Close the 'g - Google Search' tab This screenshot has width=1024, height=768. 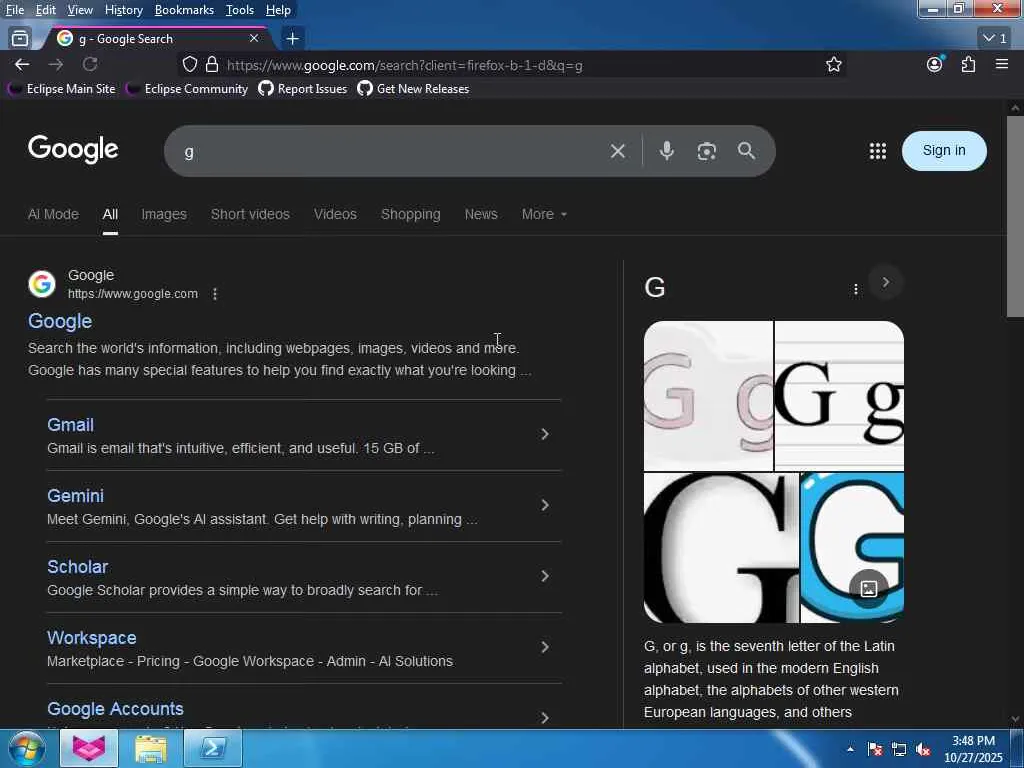(254, 39)
